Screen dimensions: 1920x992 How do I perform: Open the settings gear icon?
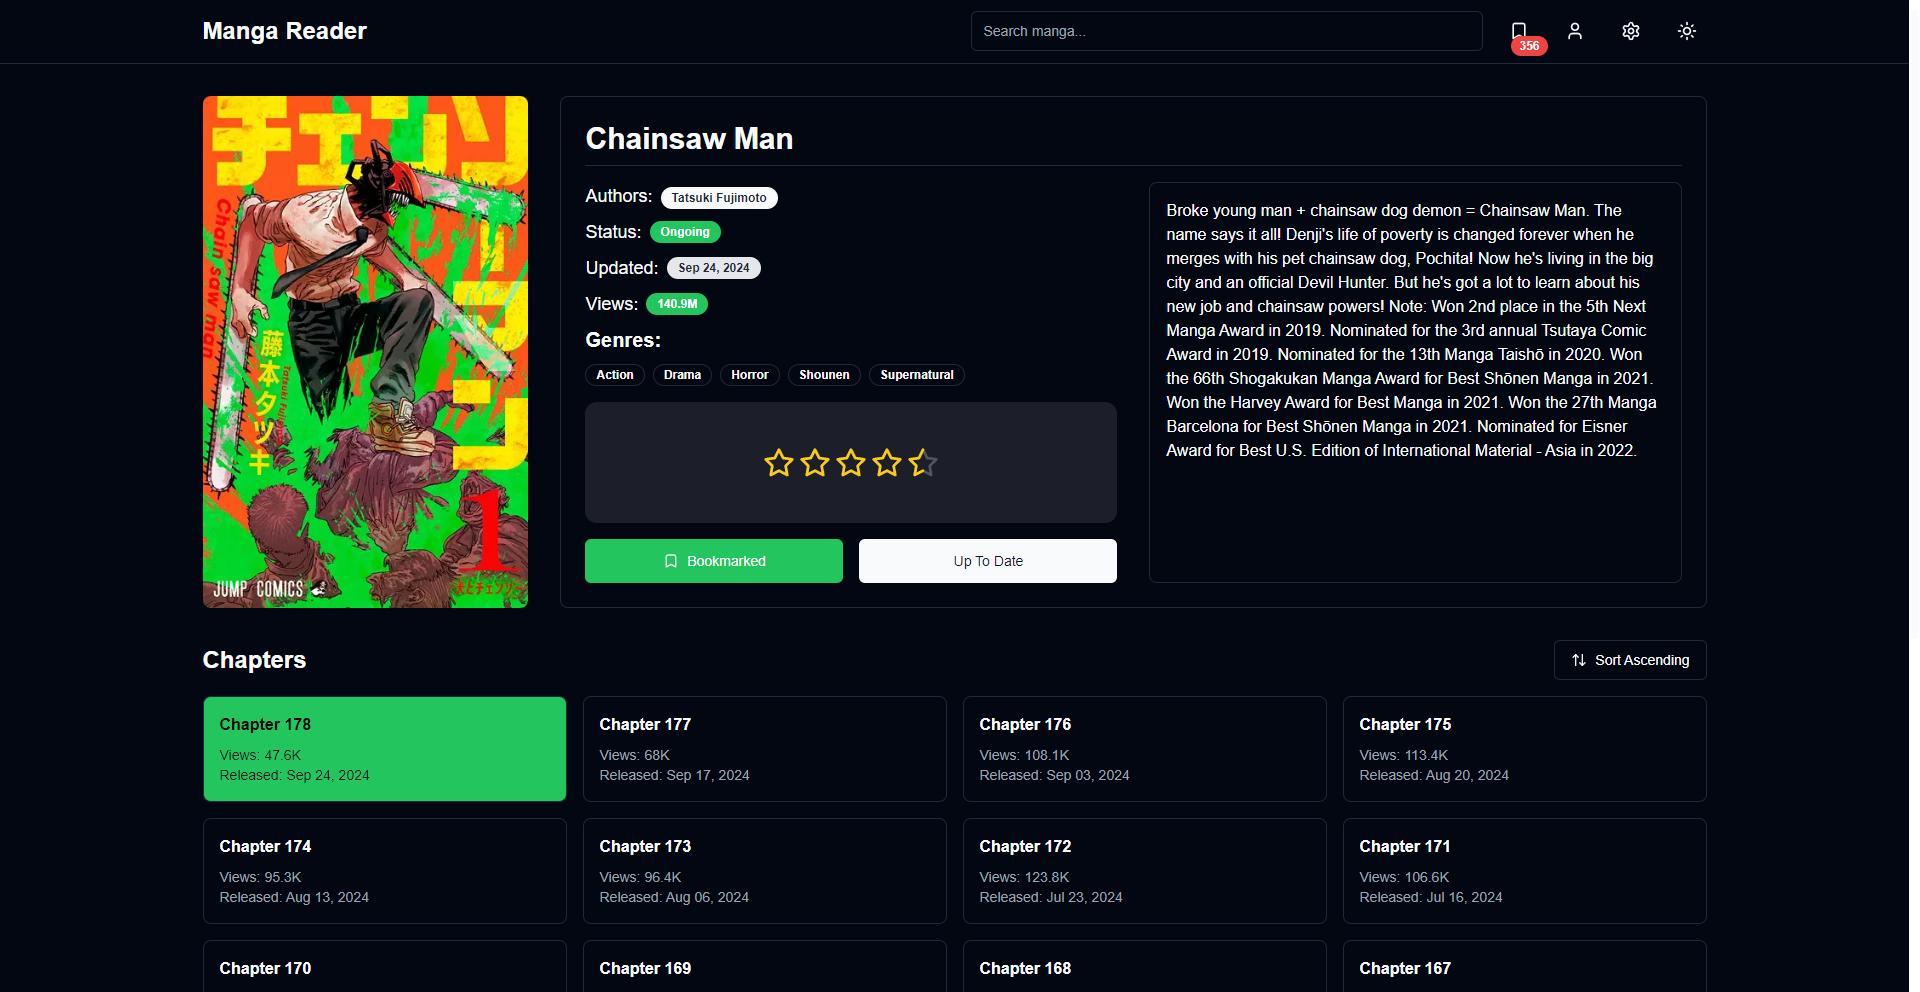pyautogui.click(x=1631, y=31)
